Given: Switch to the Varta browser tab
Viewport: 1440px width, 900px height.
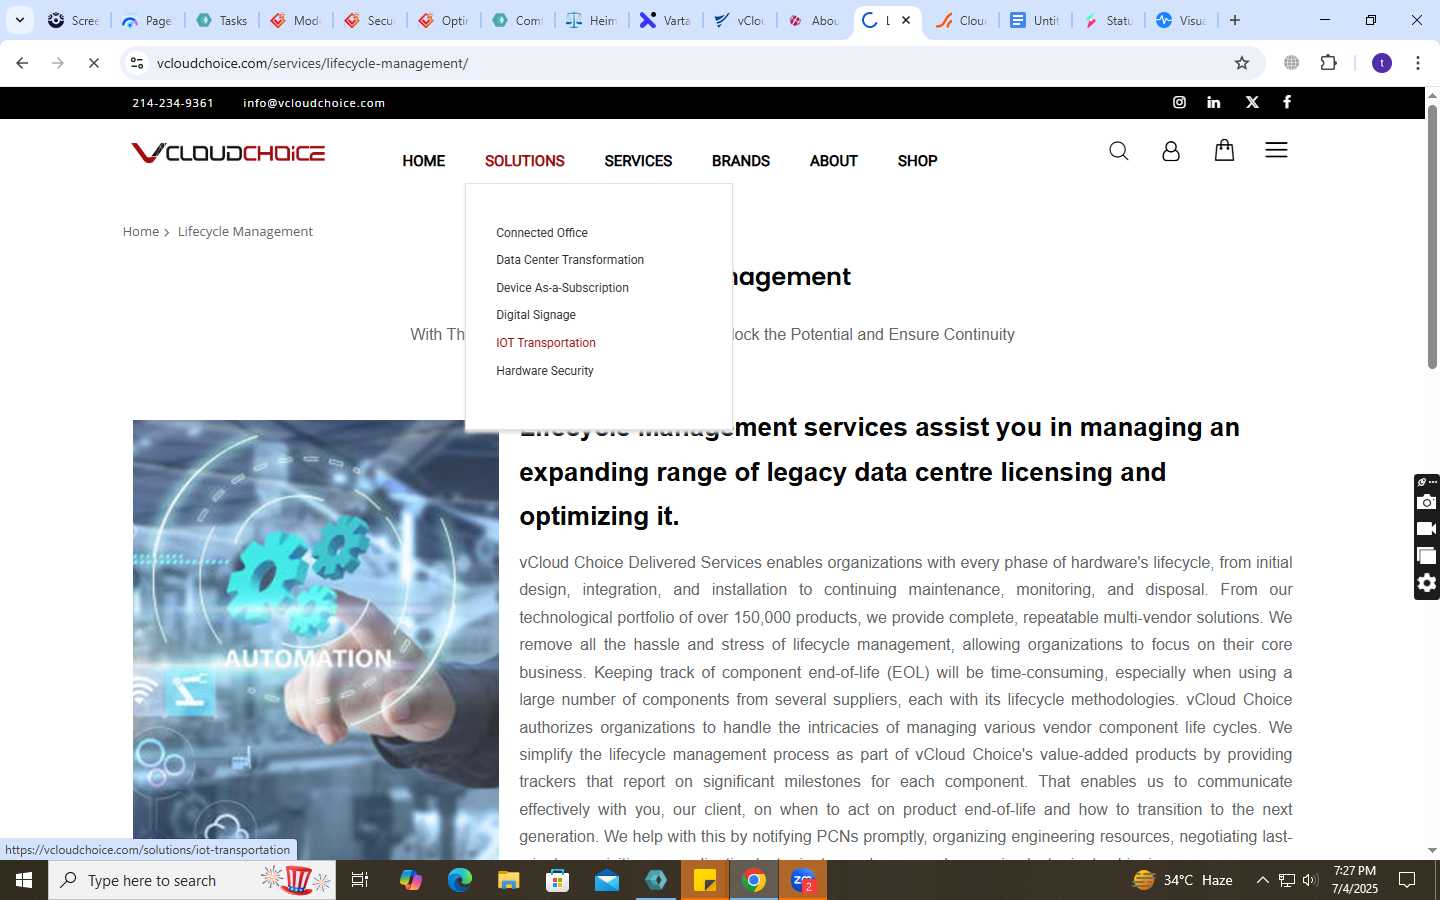Looking at the screenshot, I should [x=666, y=20].
